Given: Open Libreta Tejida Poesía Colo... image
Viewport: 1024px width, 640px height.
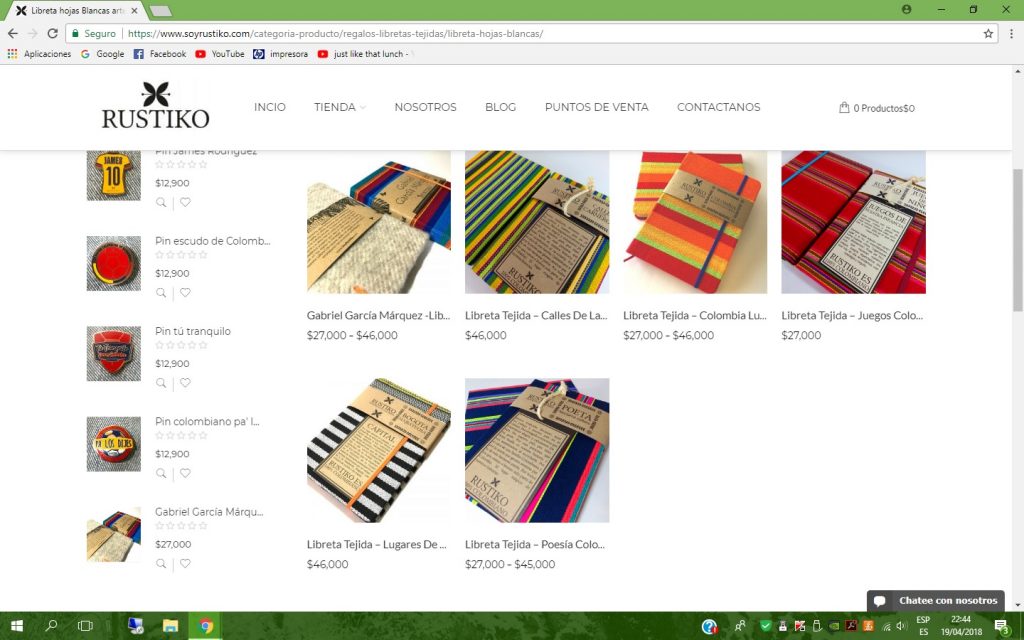Looking at the screenshot, I should click(x=537, y=451).
